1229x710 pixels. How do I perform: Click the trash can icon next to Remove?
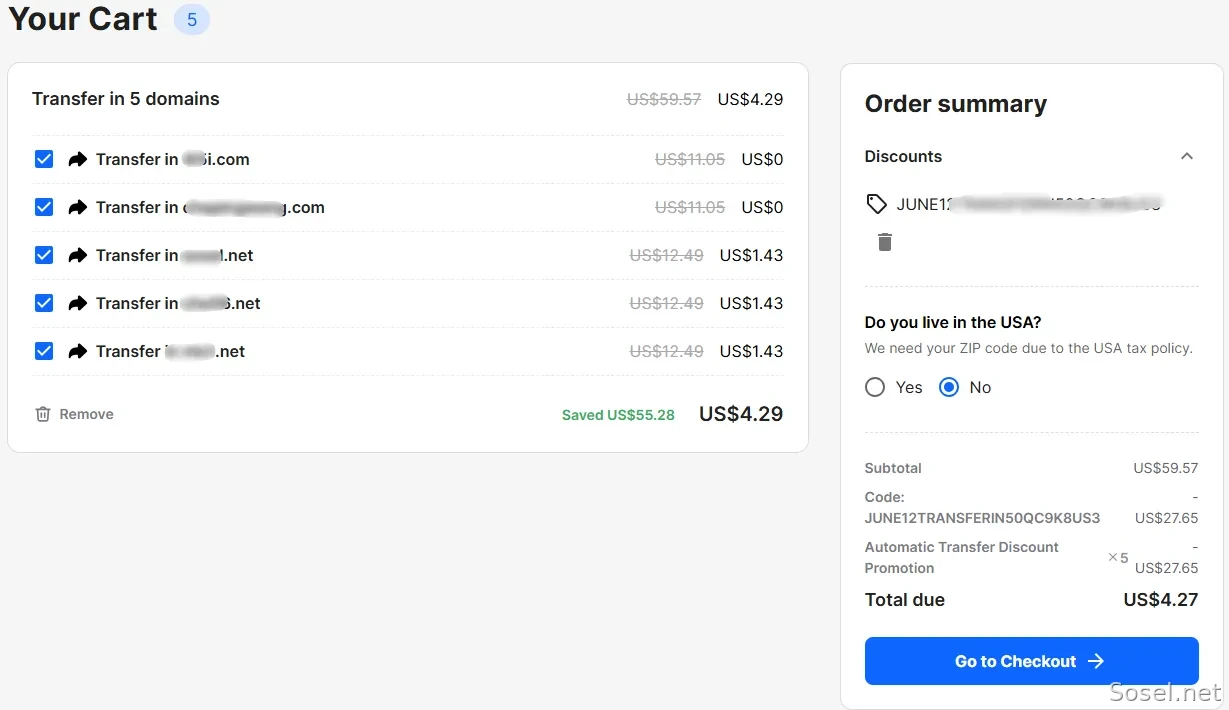pyautogui.click(x=43, y=414)
